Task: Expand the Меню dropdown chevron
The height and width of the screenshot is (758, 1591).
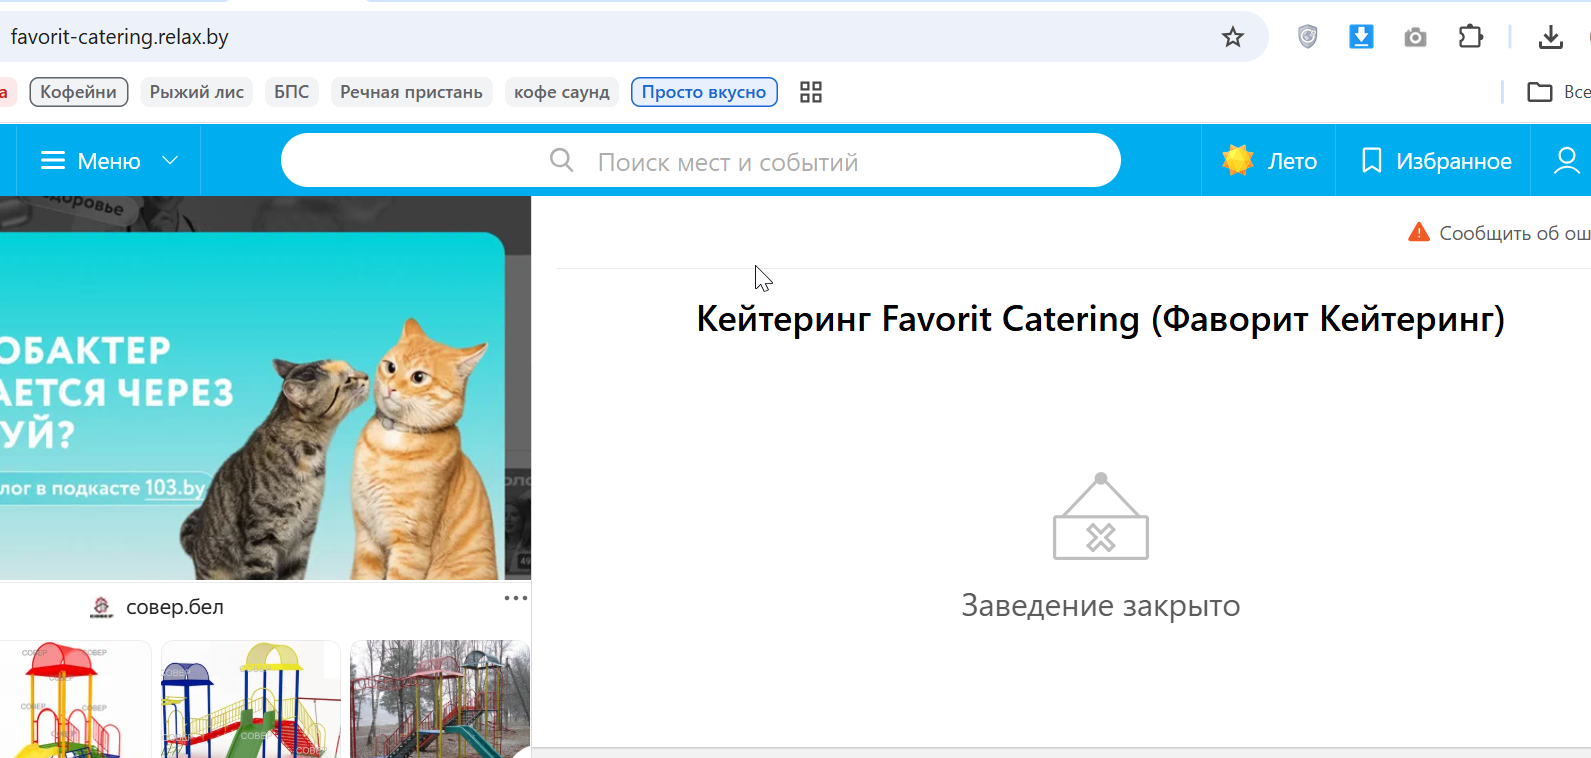Action: point(170,160)
